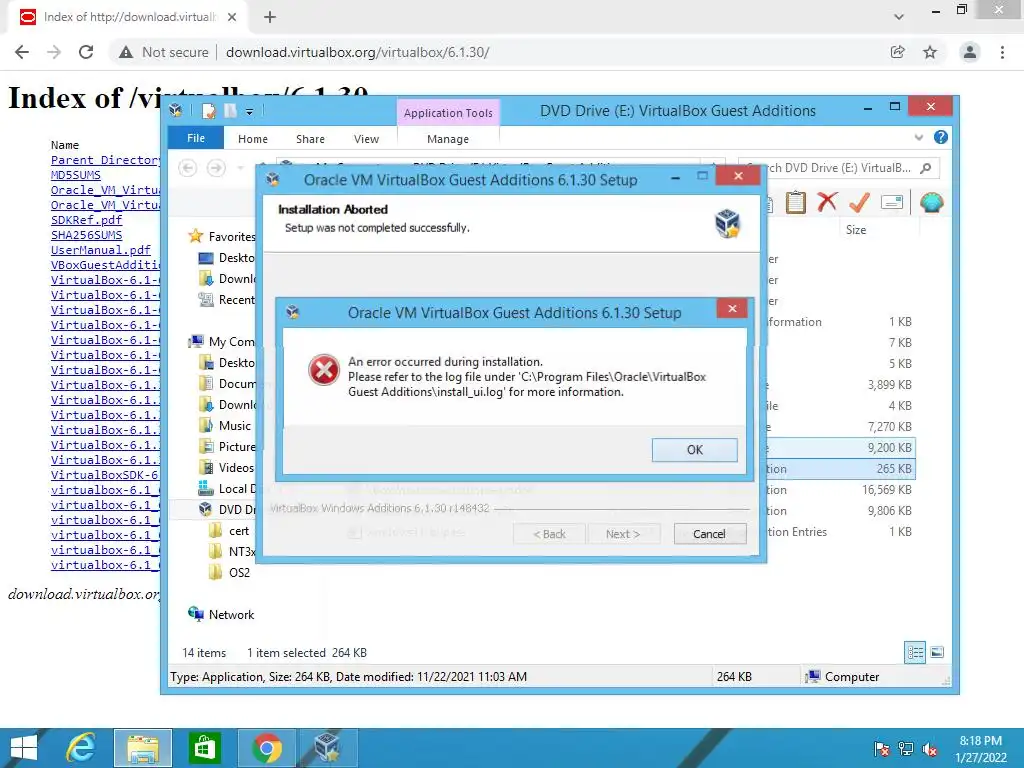Close the error message dialog
The image size is (1024, 768).
coord(732,308)
